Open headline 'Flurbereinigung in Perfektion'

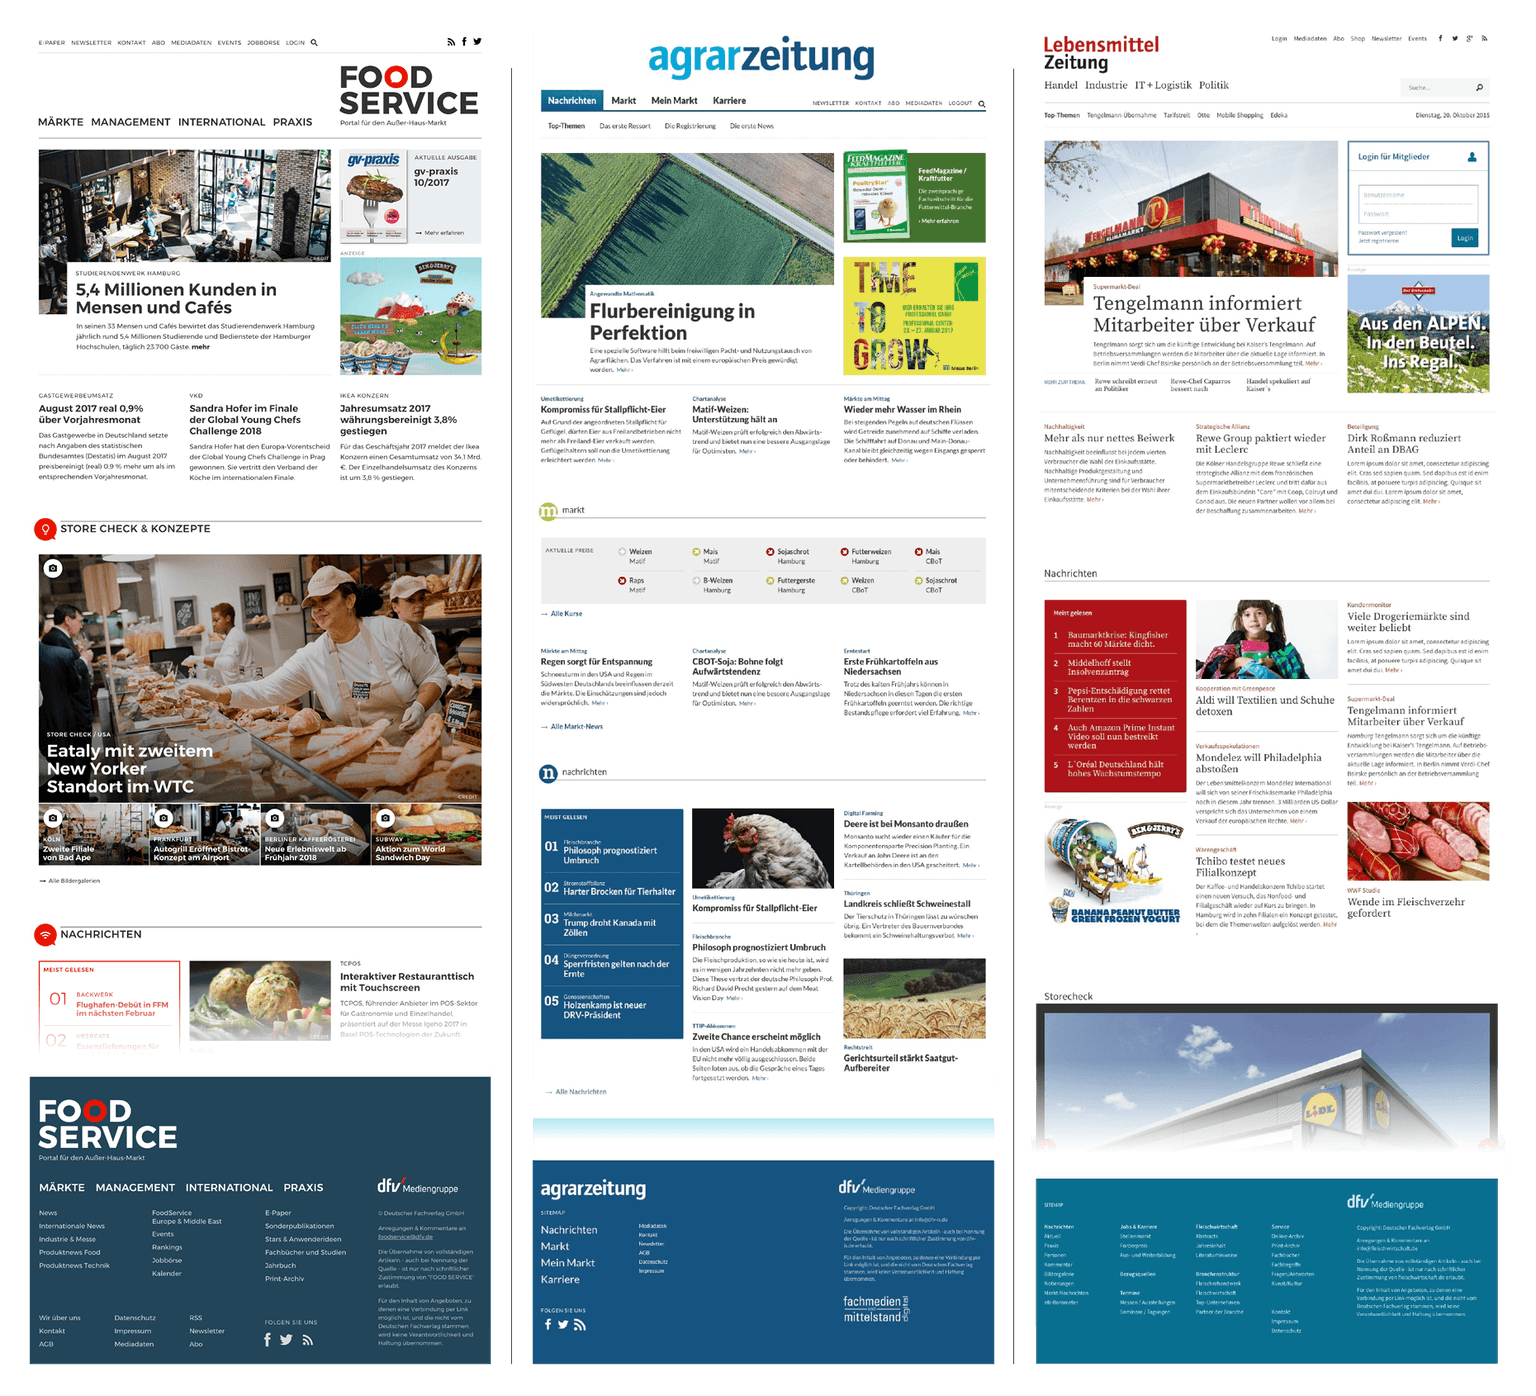coord(672,322)
